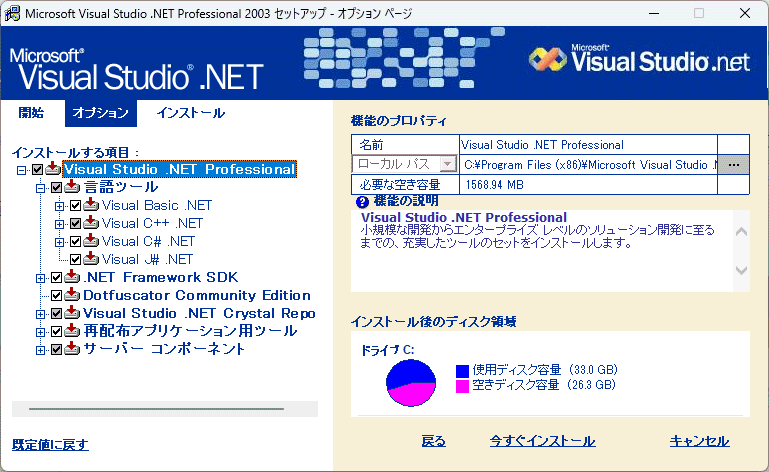This screenshot has height=472, width=769.
Task: Select Dotfuscator Community Edition tree label
Action: pos(197,295)
